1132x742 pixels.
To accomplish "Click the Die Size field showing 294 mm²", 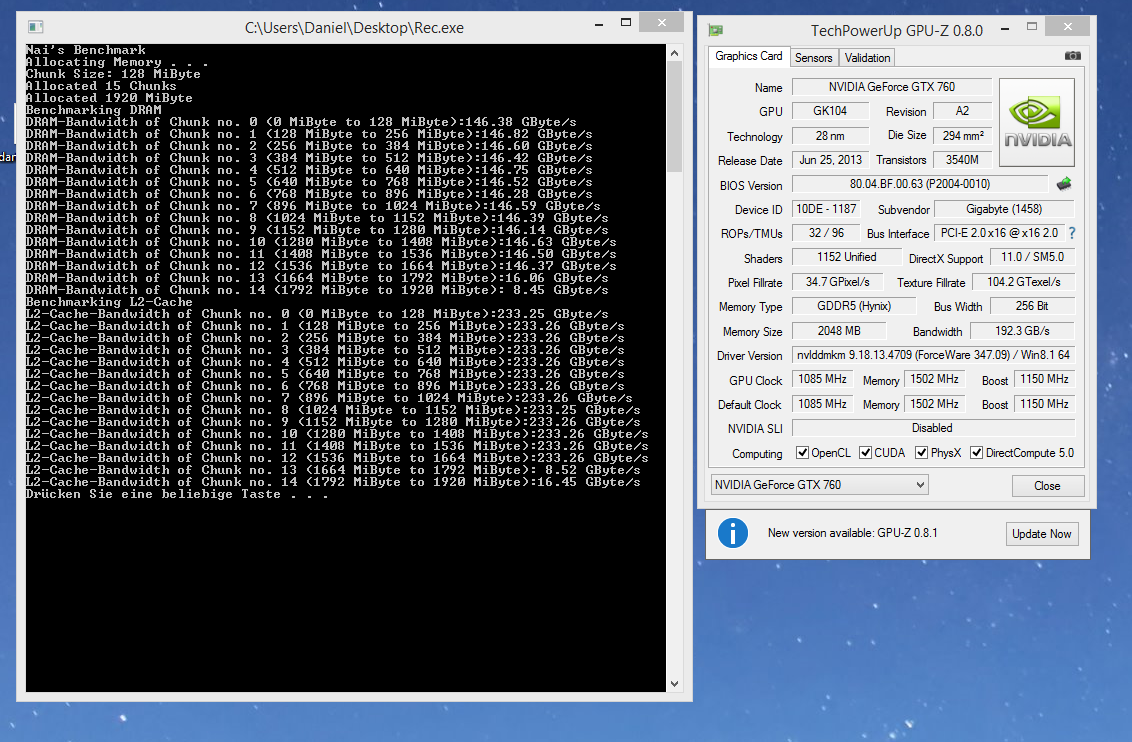I will 962,136.
